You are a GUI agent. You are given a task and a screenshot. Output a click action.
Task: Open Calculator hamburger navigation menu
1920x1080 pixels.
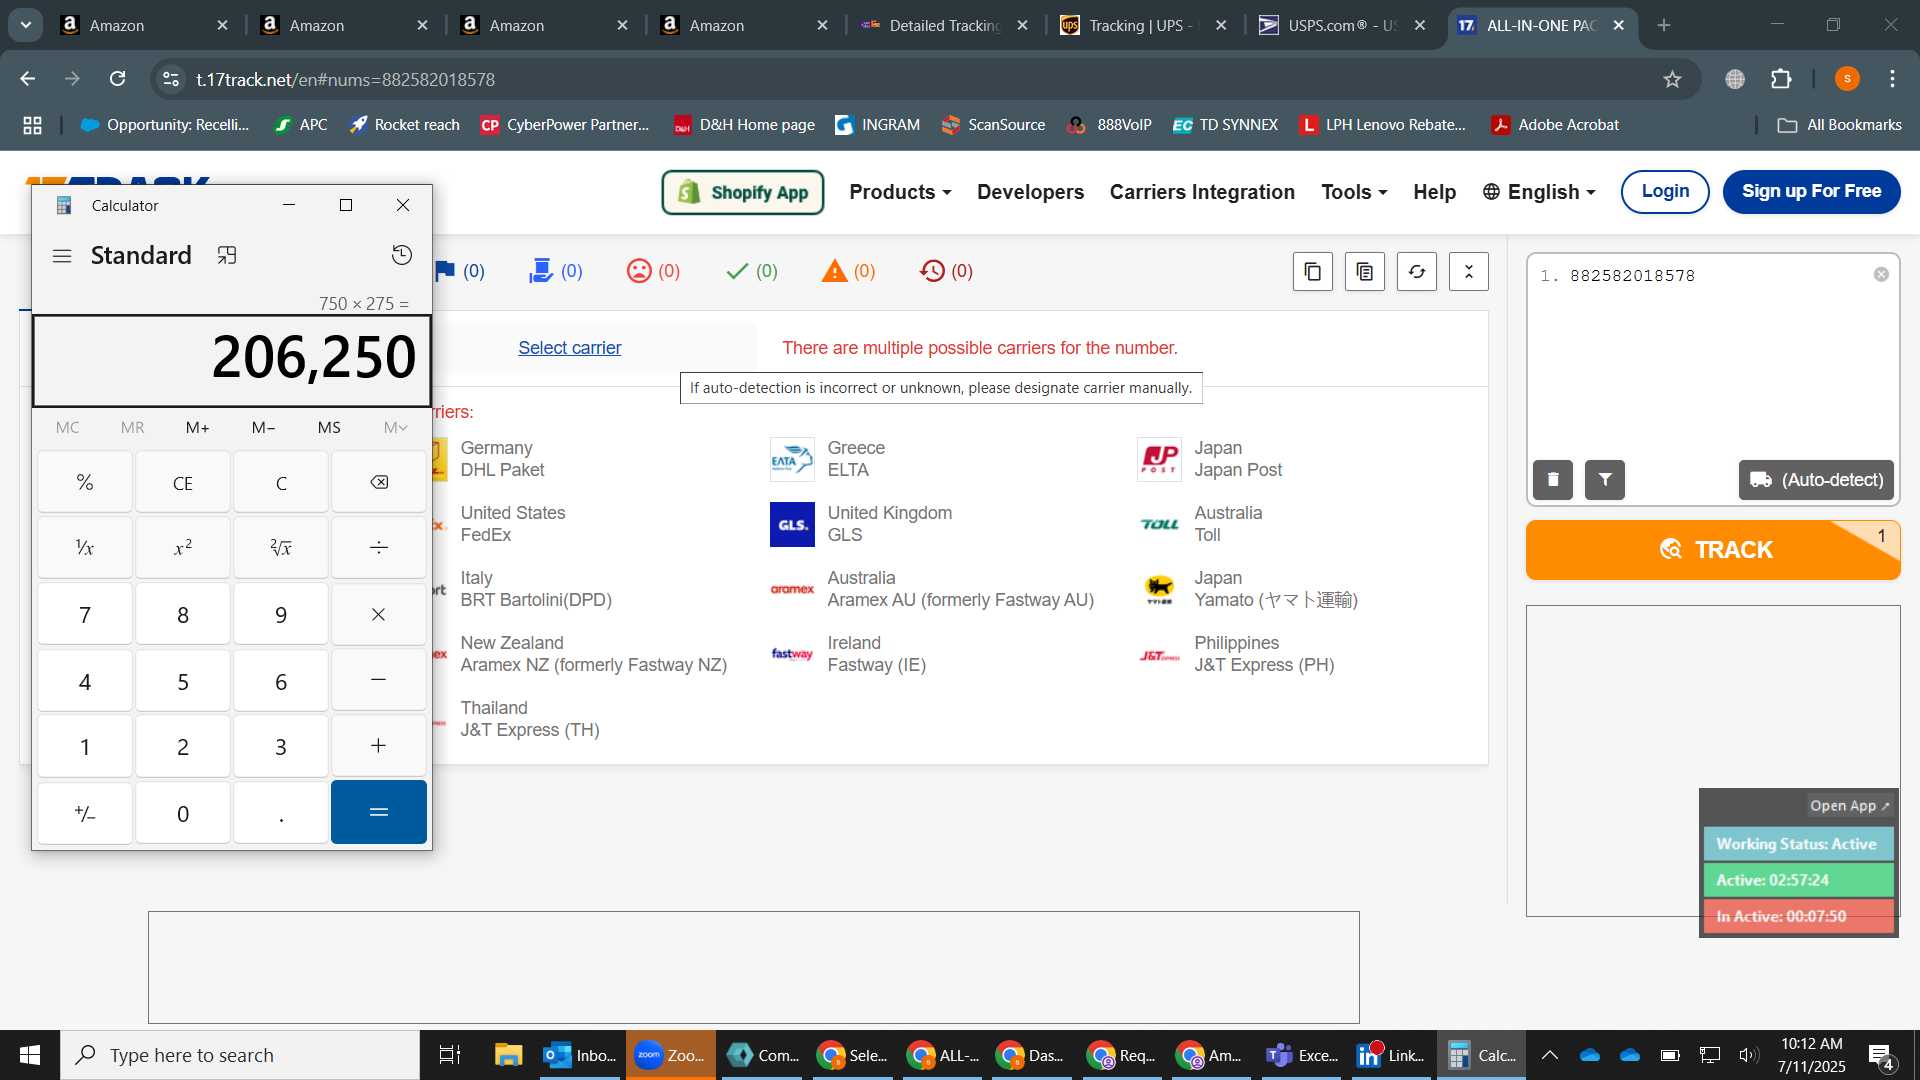coord(62,256)
